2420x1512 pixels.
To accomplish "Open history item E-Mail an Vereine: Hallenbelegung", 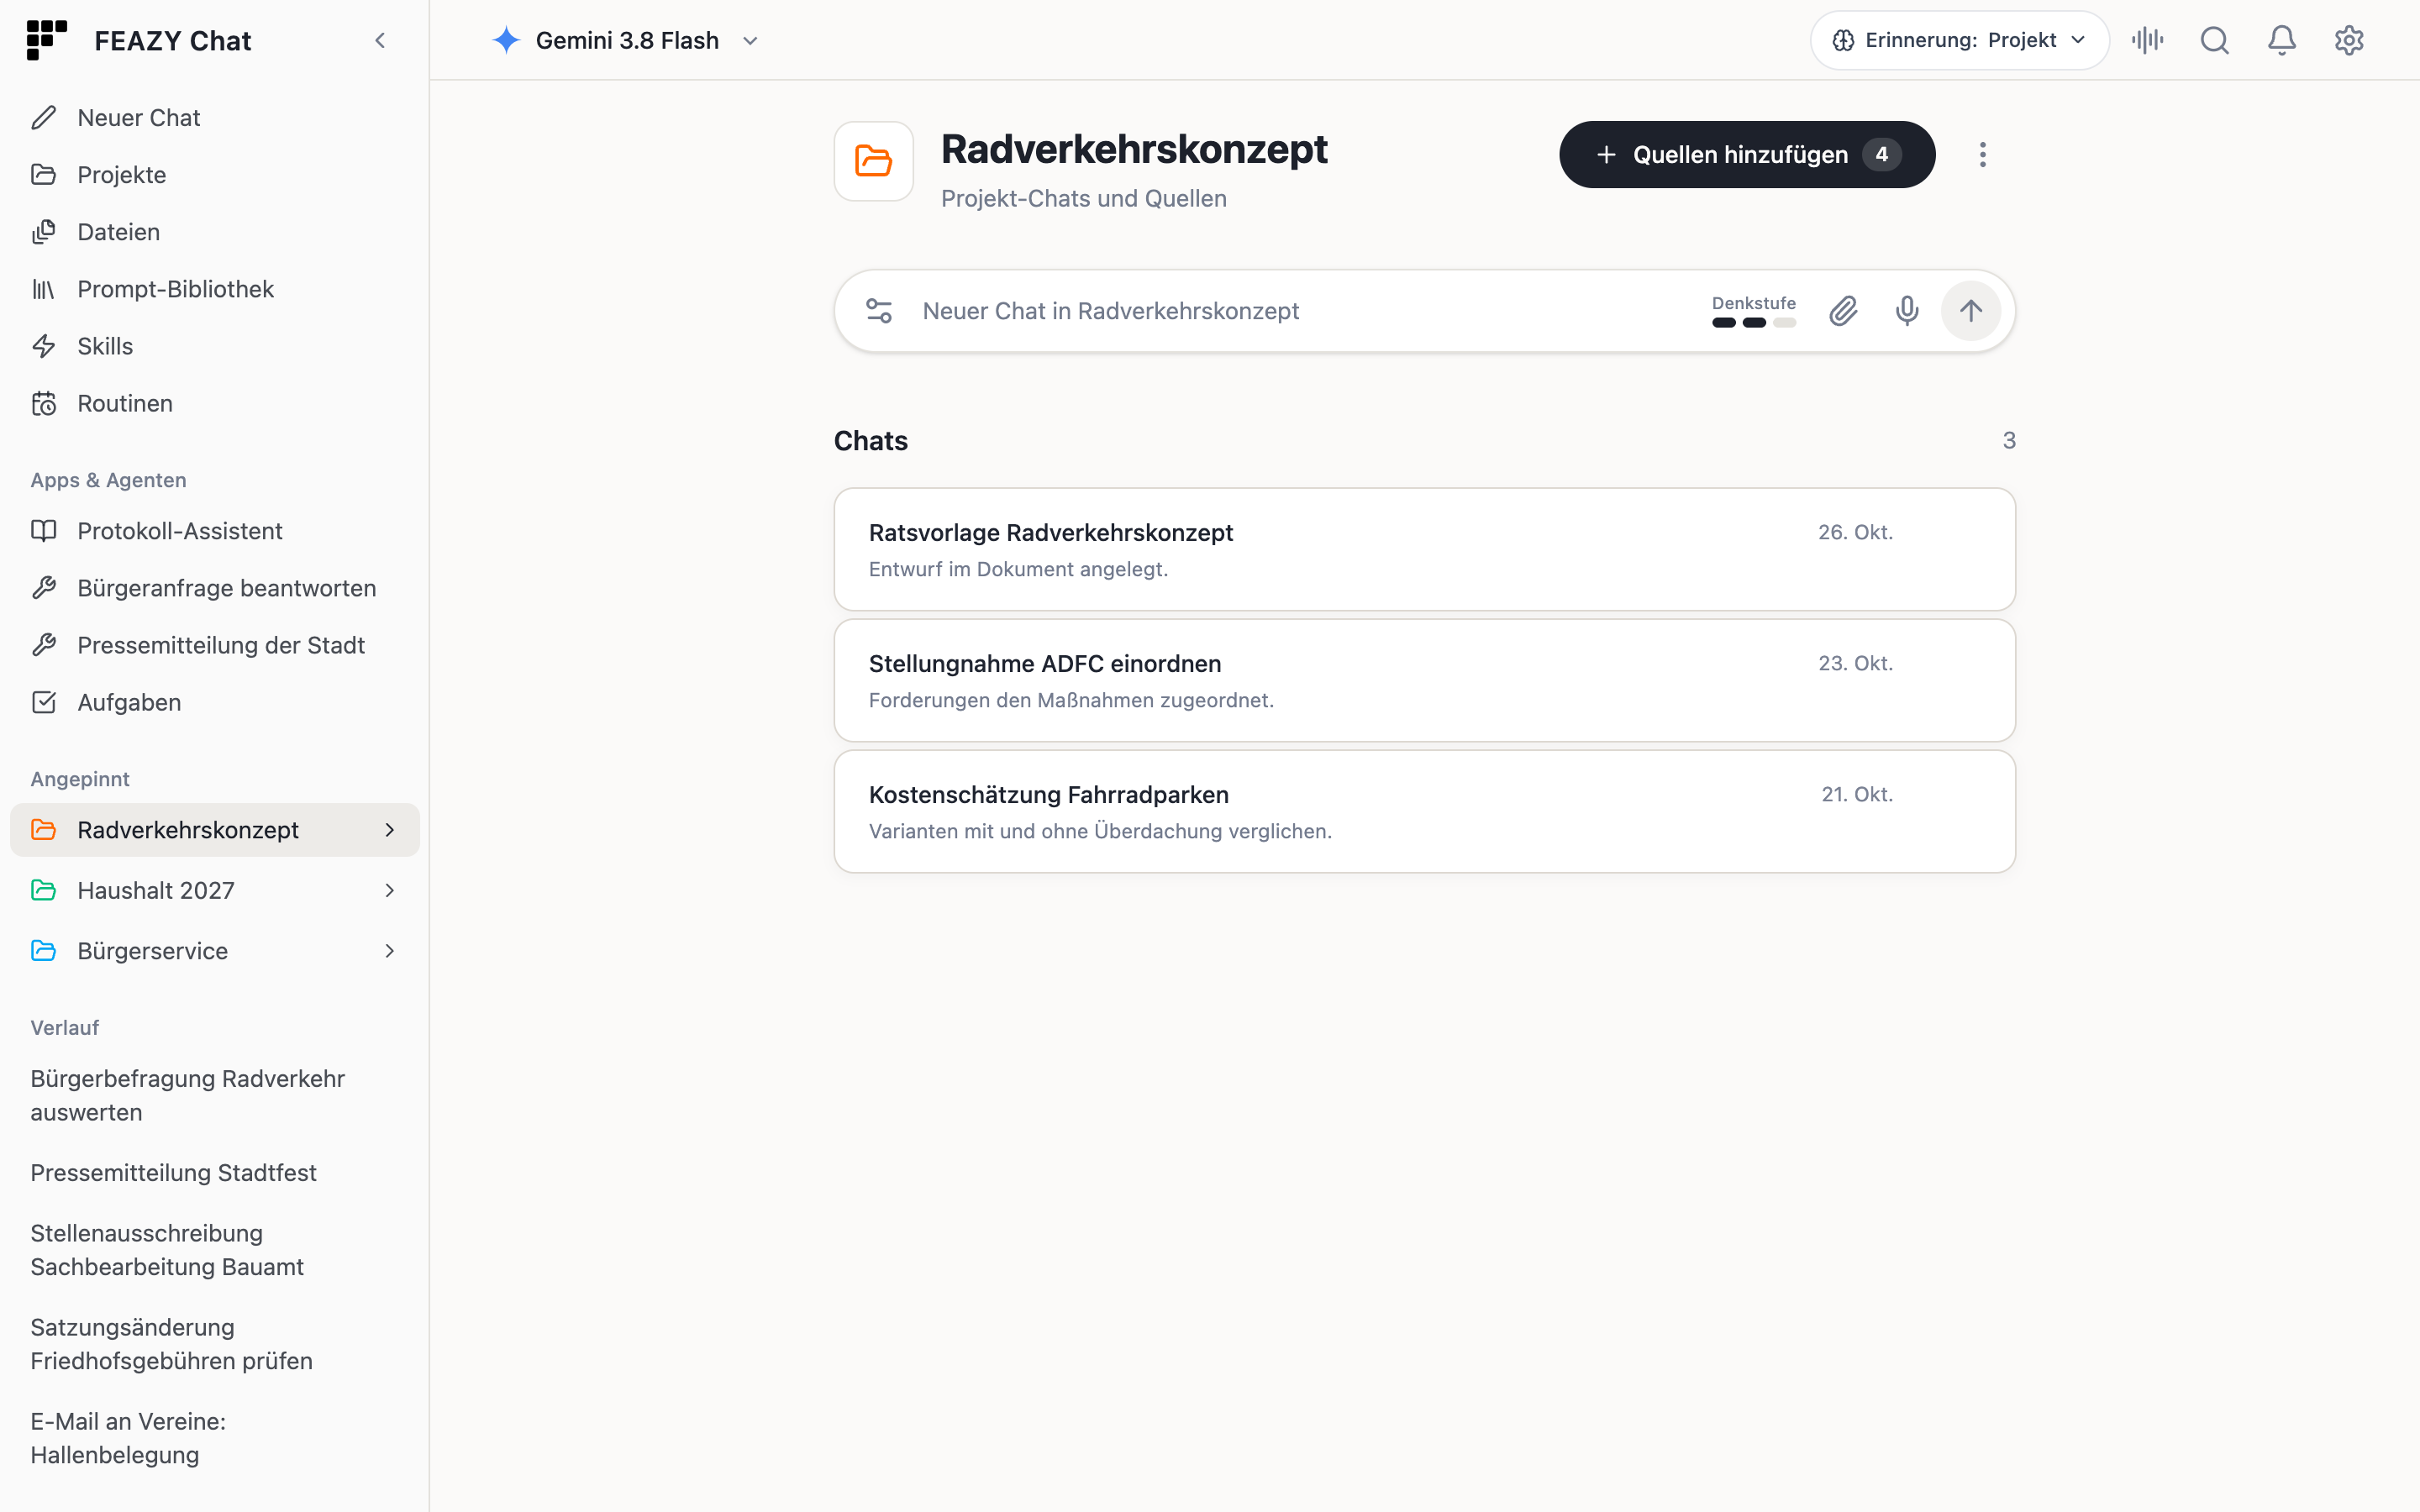I will tap(214, 1438).
